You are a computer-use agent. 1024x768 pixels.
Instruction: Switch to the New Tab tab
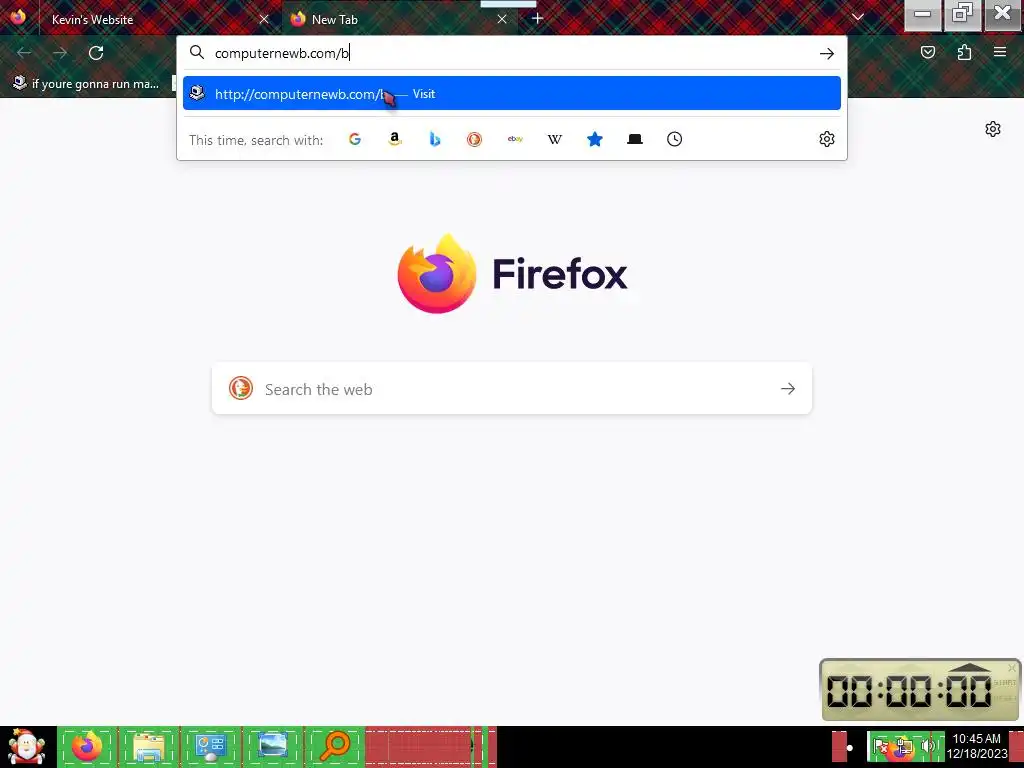[400, 19]
